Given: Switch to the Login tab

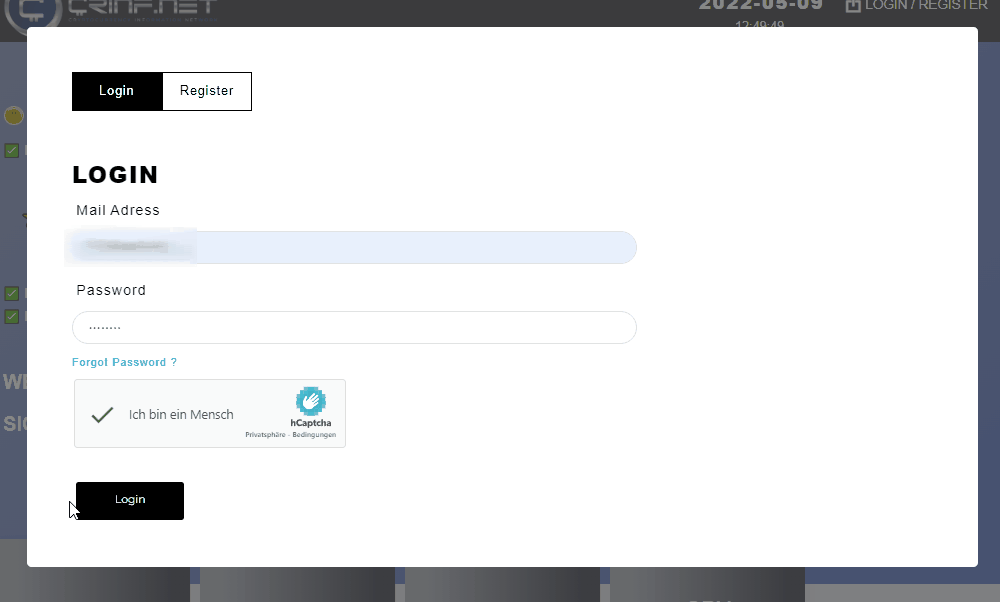Looking at the screenshot, I should tap(117, 91).
